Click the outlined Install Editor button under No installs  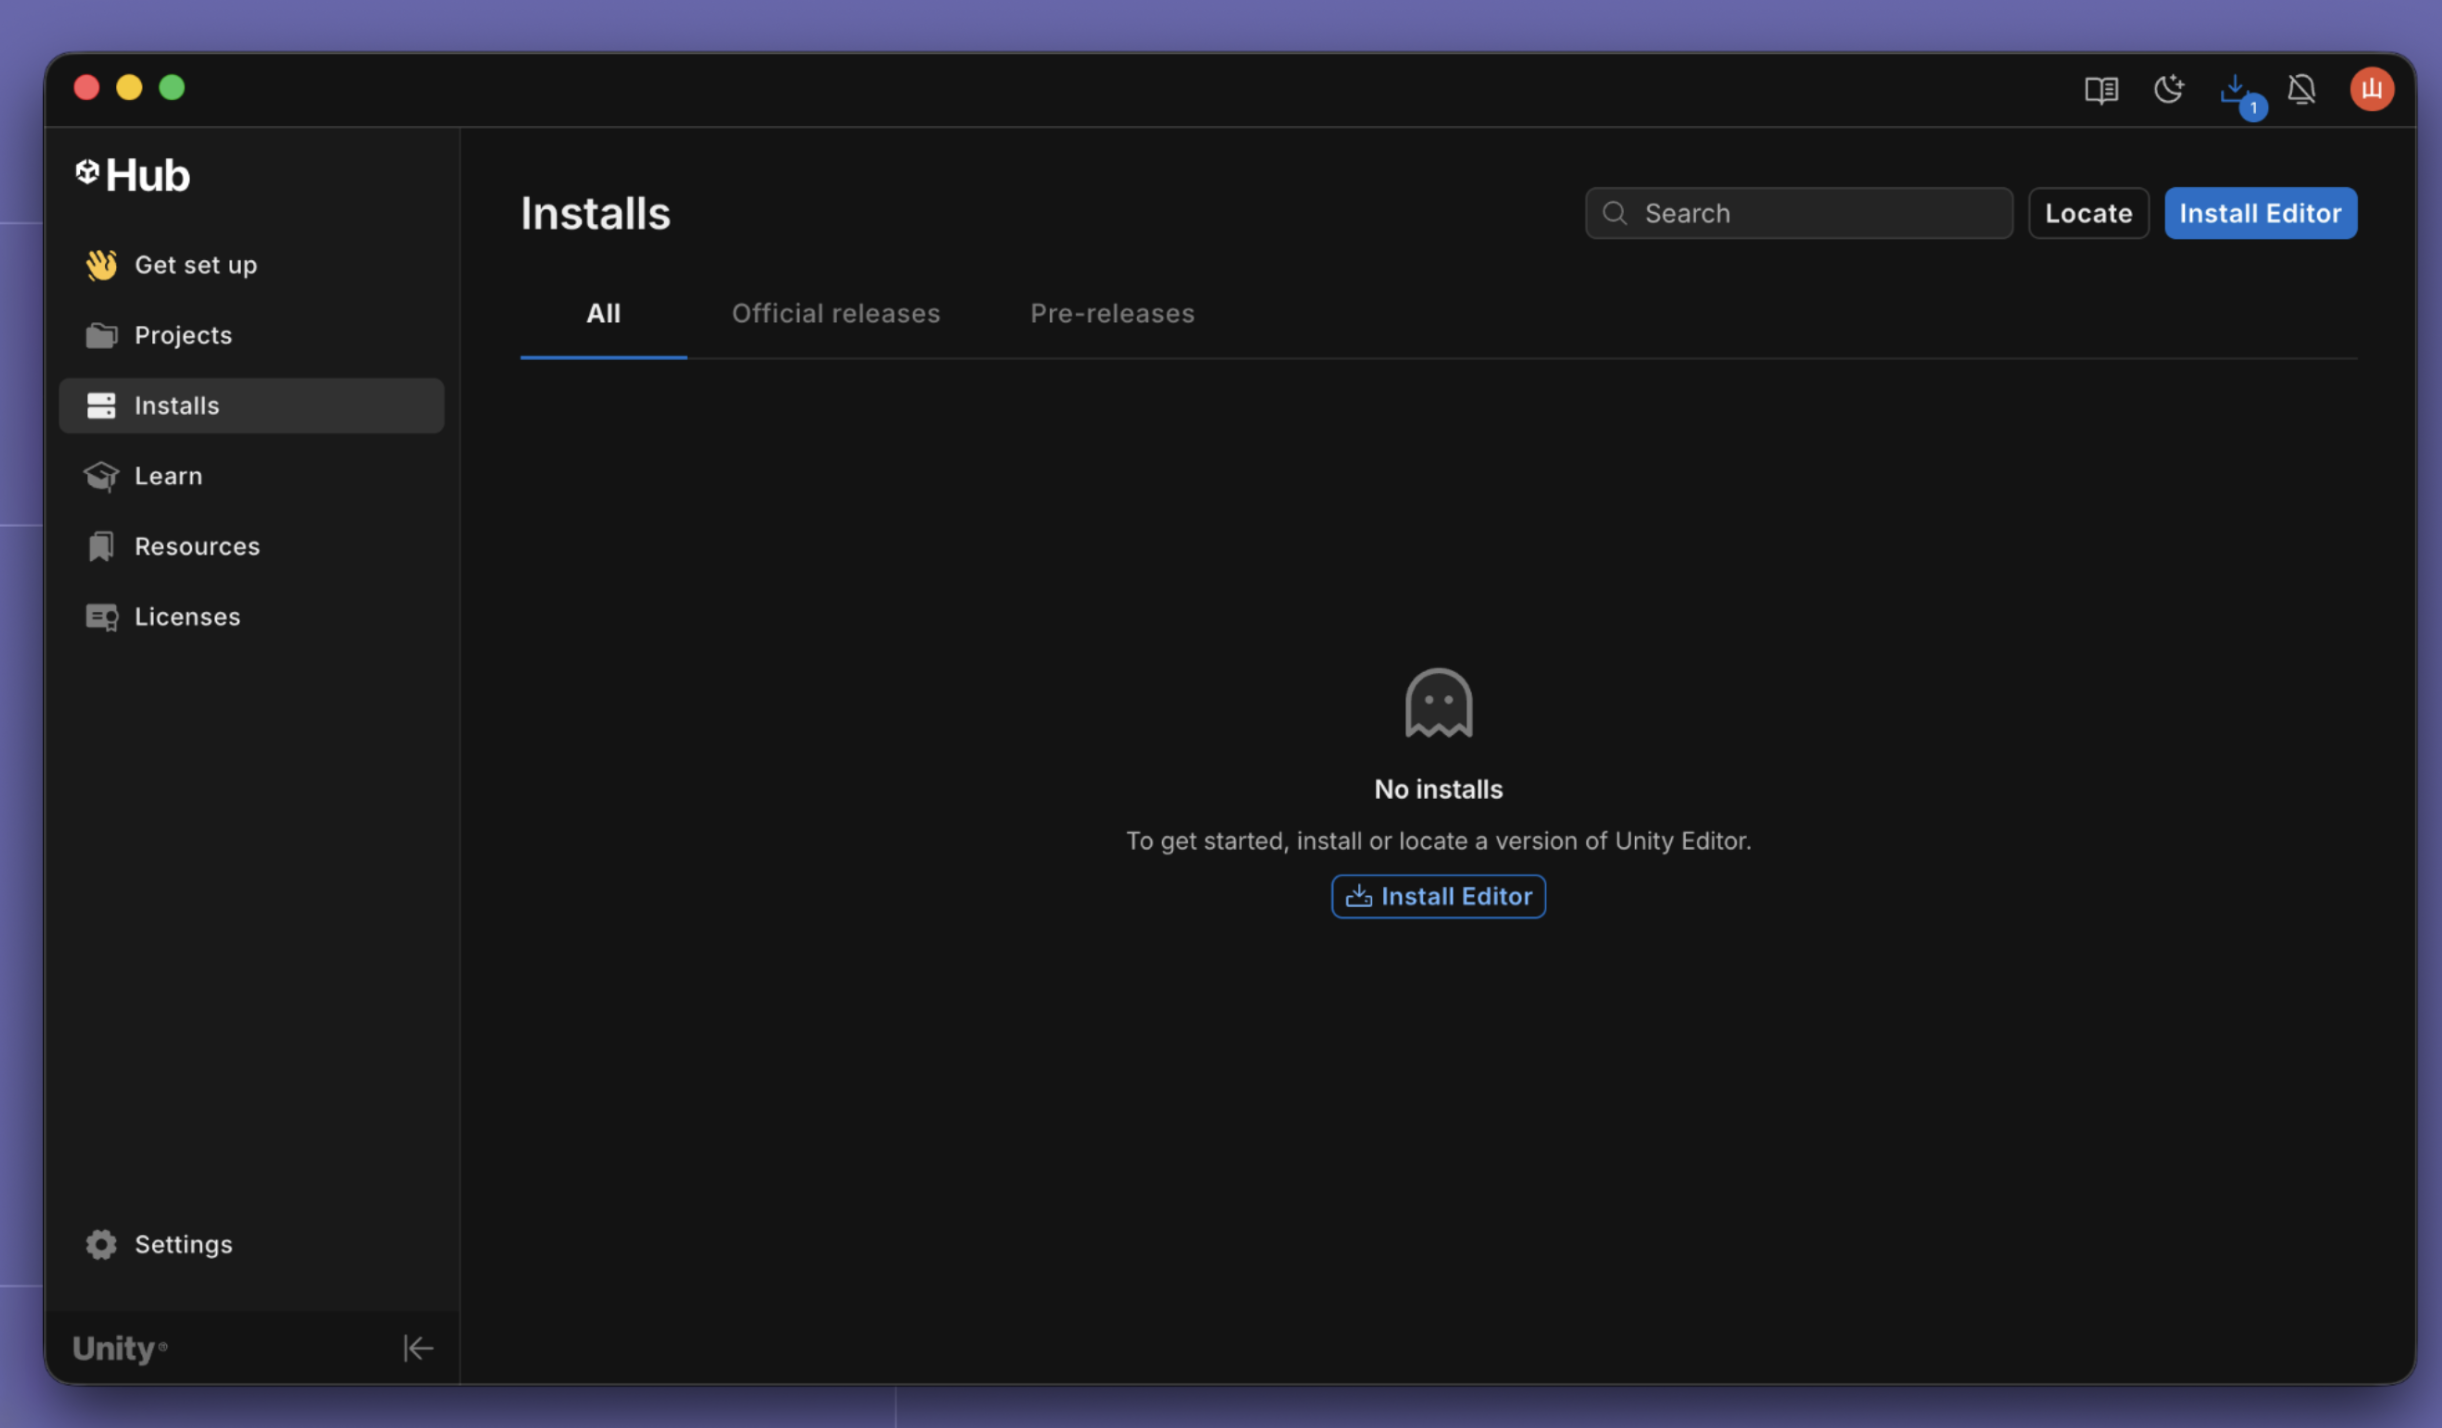click(1438, 896)
